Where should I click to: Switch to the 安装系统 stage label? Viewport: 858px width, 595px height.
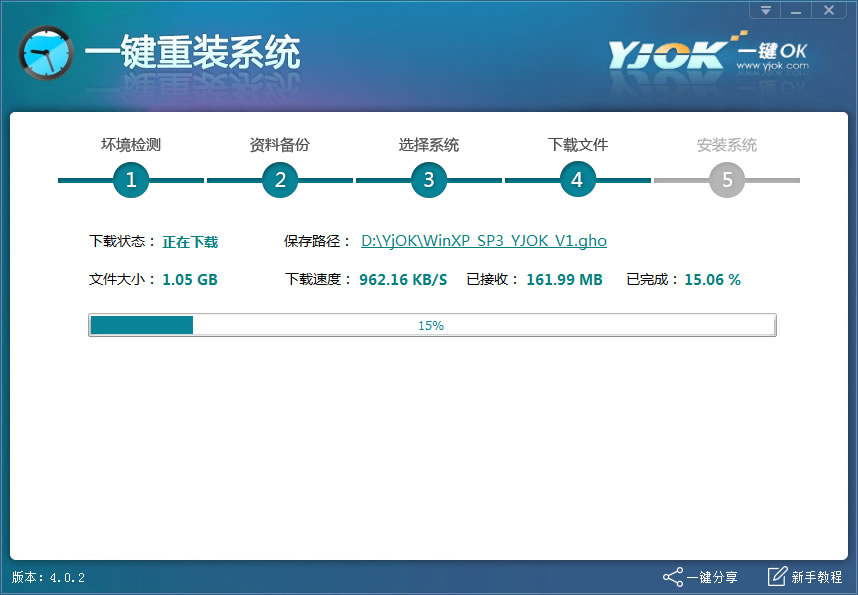726,144
